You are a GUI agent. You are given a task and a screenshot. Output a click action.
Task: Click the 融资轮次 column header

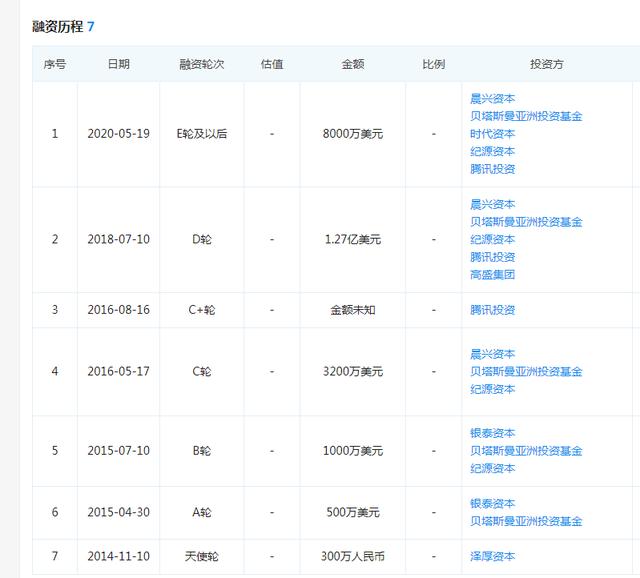(x=202, y=64)
